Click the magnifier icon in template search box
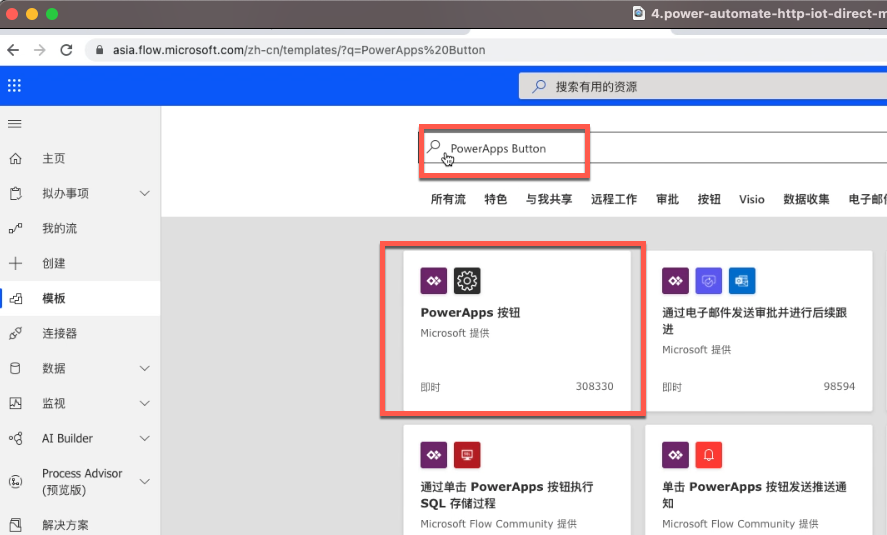Viewport: 887px width, 535px height. pyautogui.click(x=433, y=146)
